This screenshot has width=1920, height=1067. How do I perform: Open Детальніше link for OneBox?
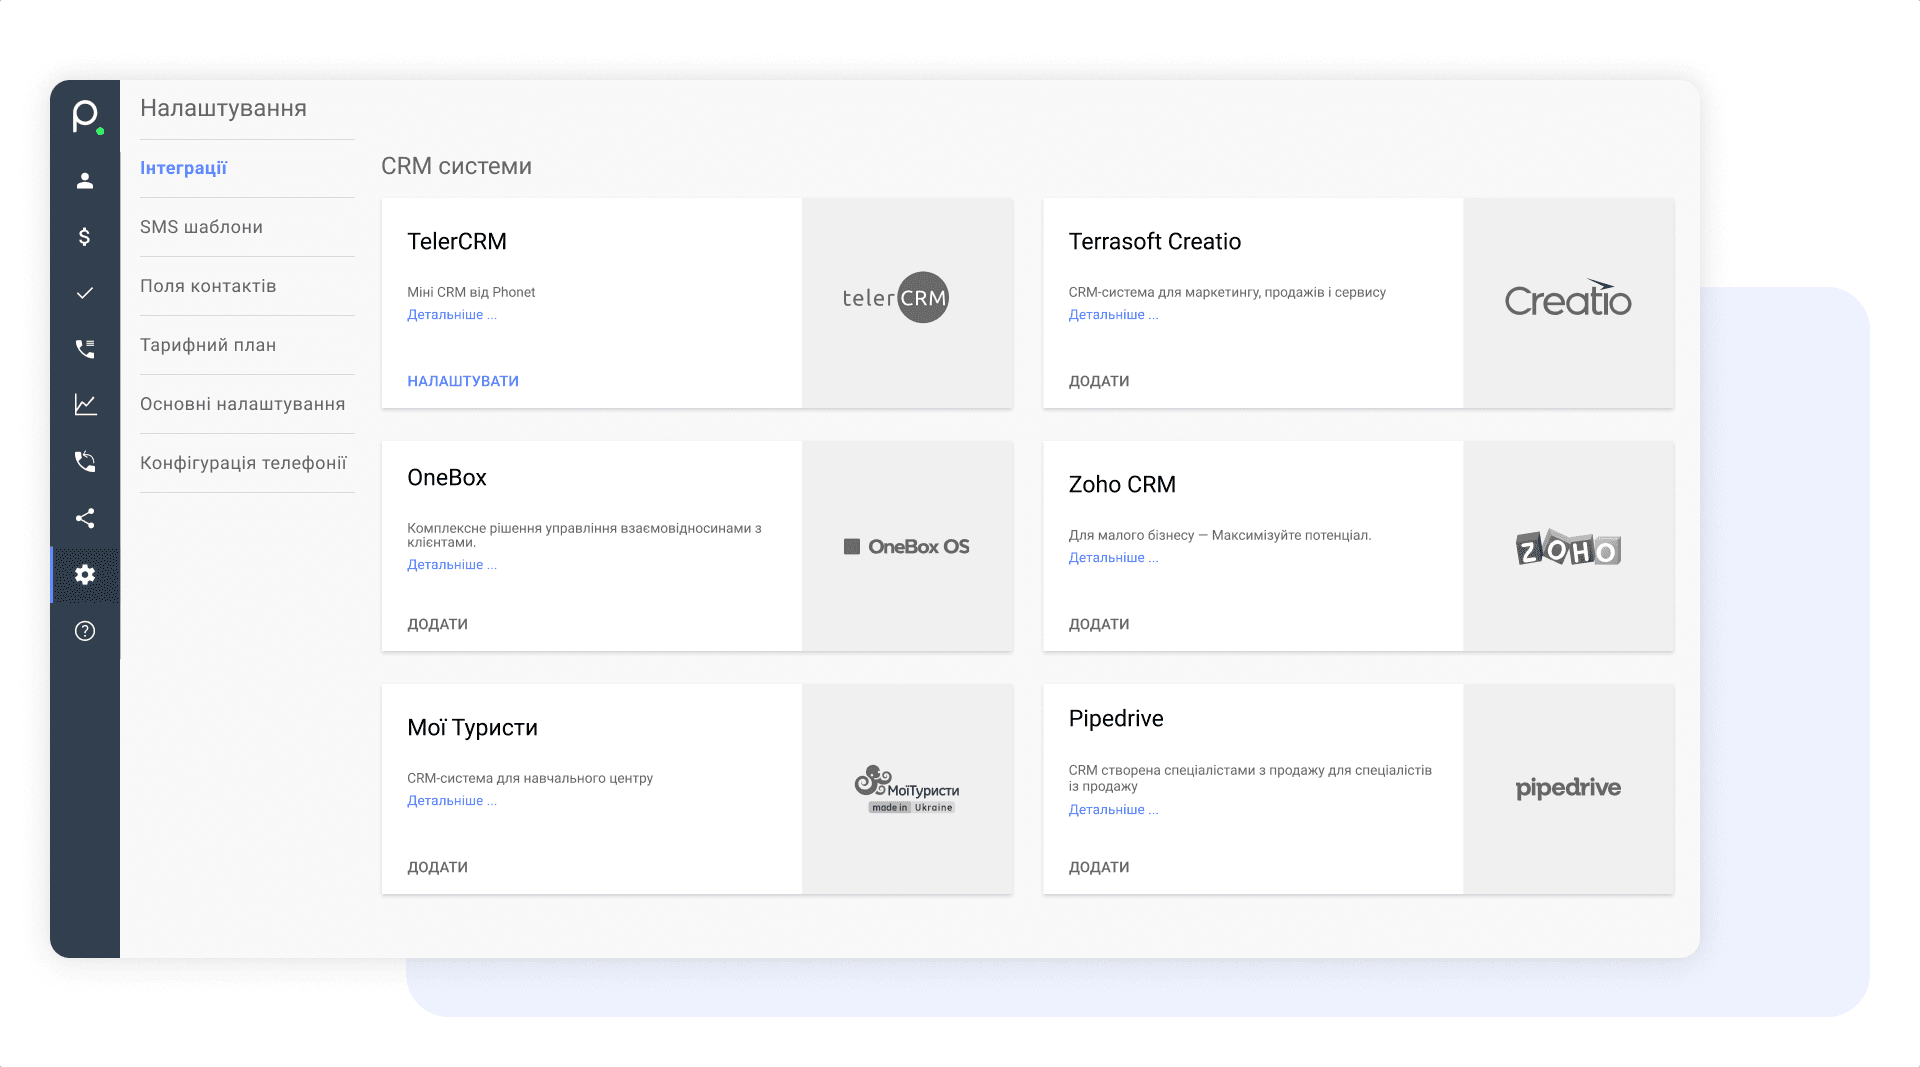[452, 565]
